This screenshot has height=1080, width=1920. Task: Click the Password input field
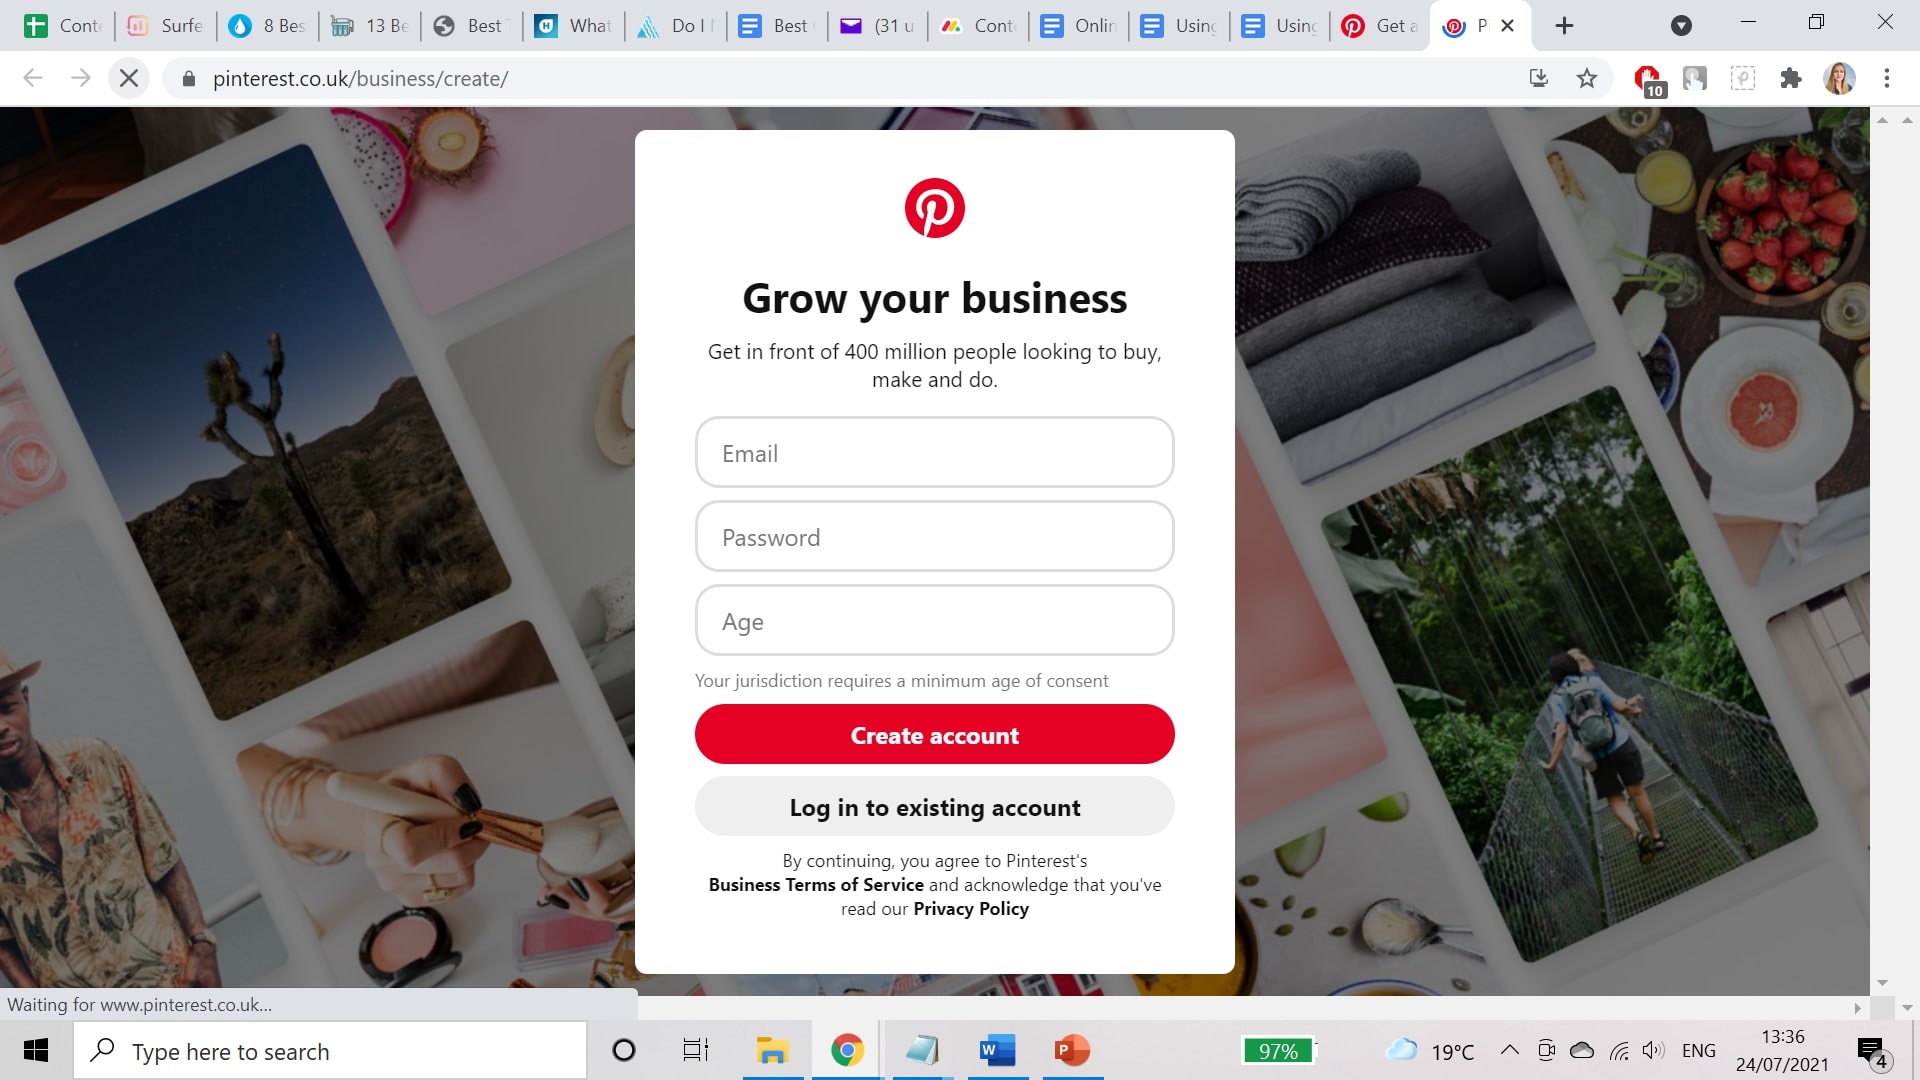click(x=934, y=535)
